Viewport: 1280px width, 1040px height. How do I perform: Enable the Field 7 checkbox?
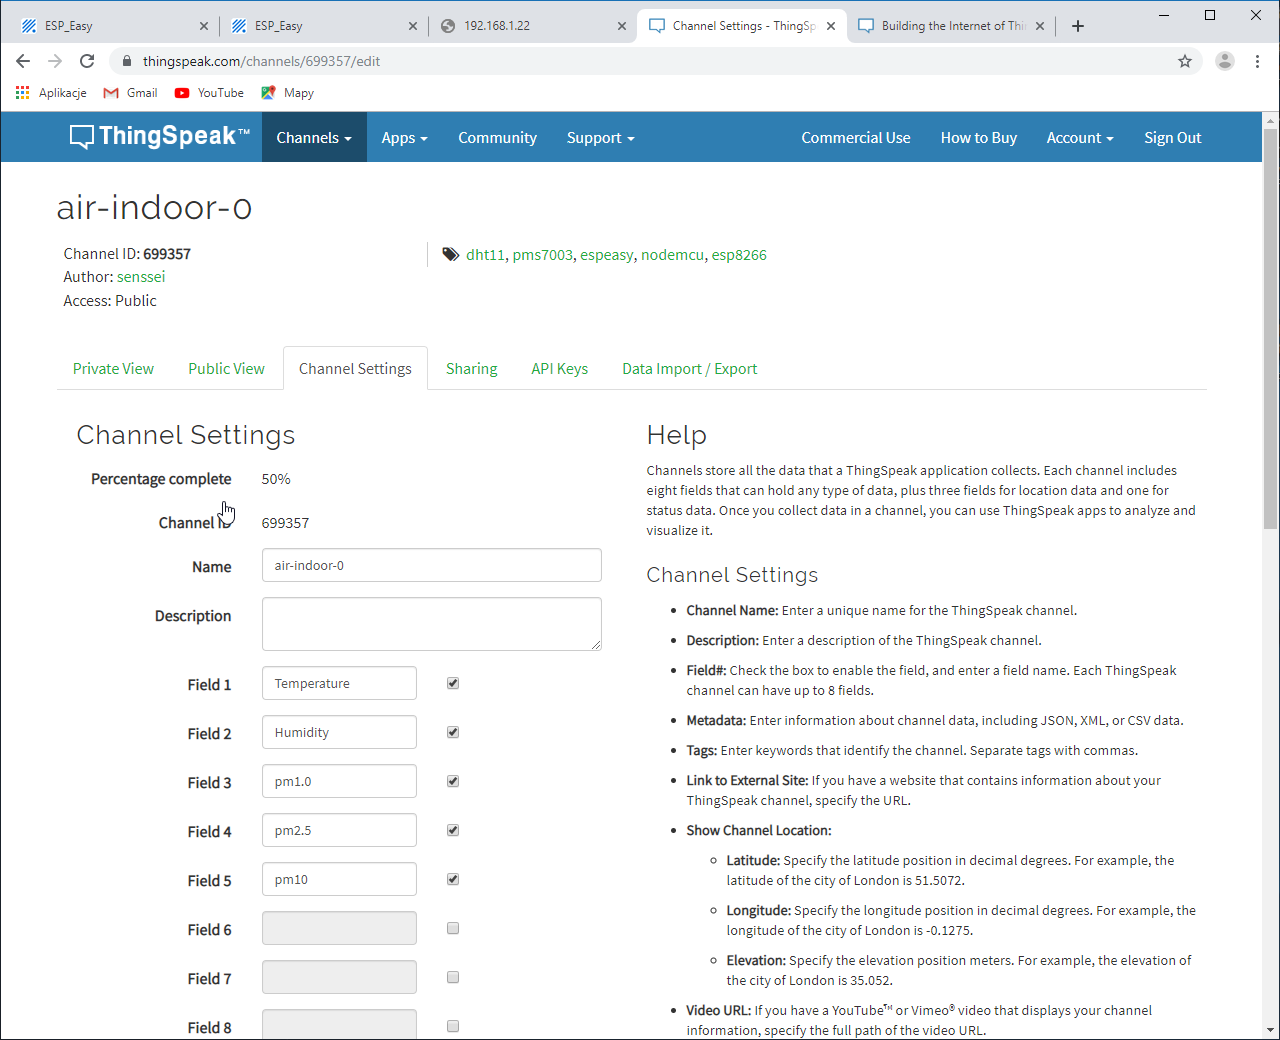(453, 977)
